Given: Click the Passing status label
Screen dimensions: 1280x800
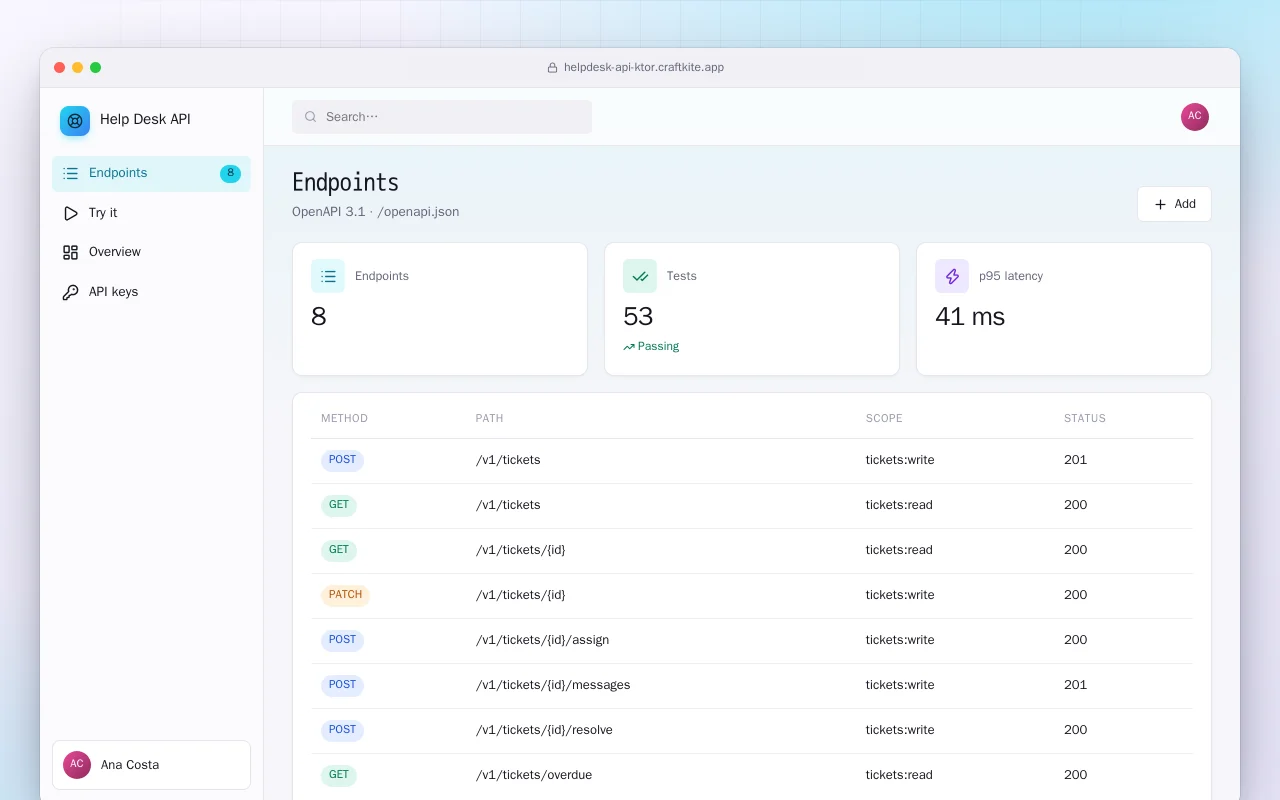Looking at the screenshot, I should [x=658, y=347].
